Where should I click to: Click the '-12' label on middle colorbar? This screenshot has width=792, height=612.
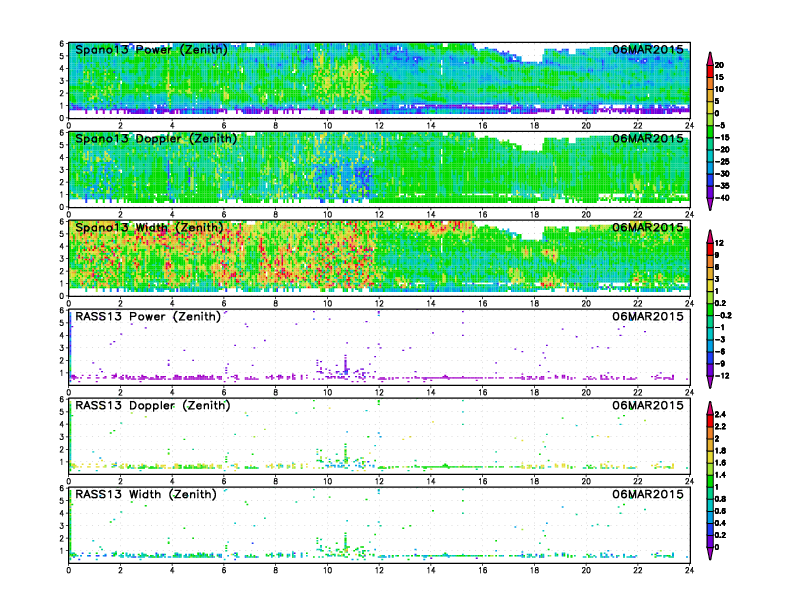(x=722, y=376)
